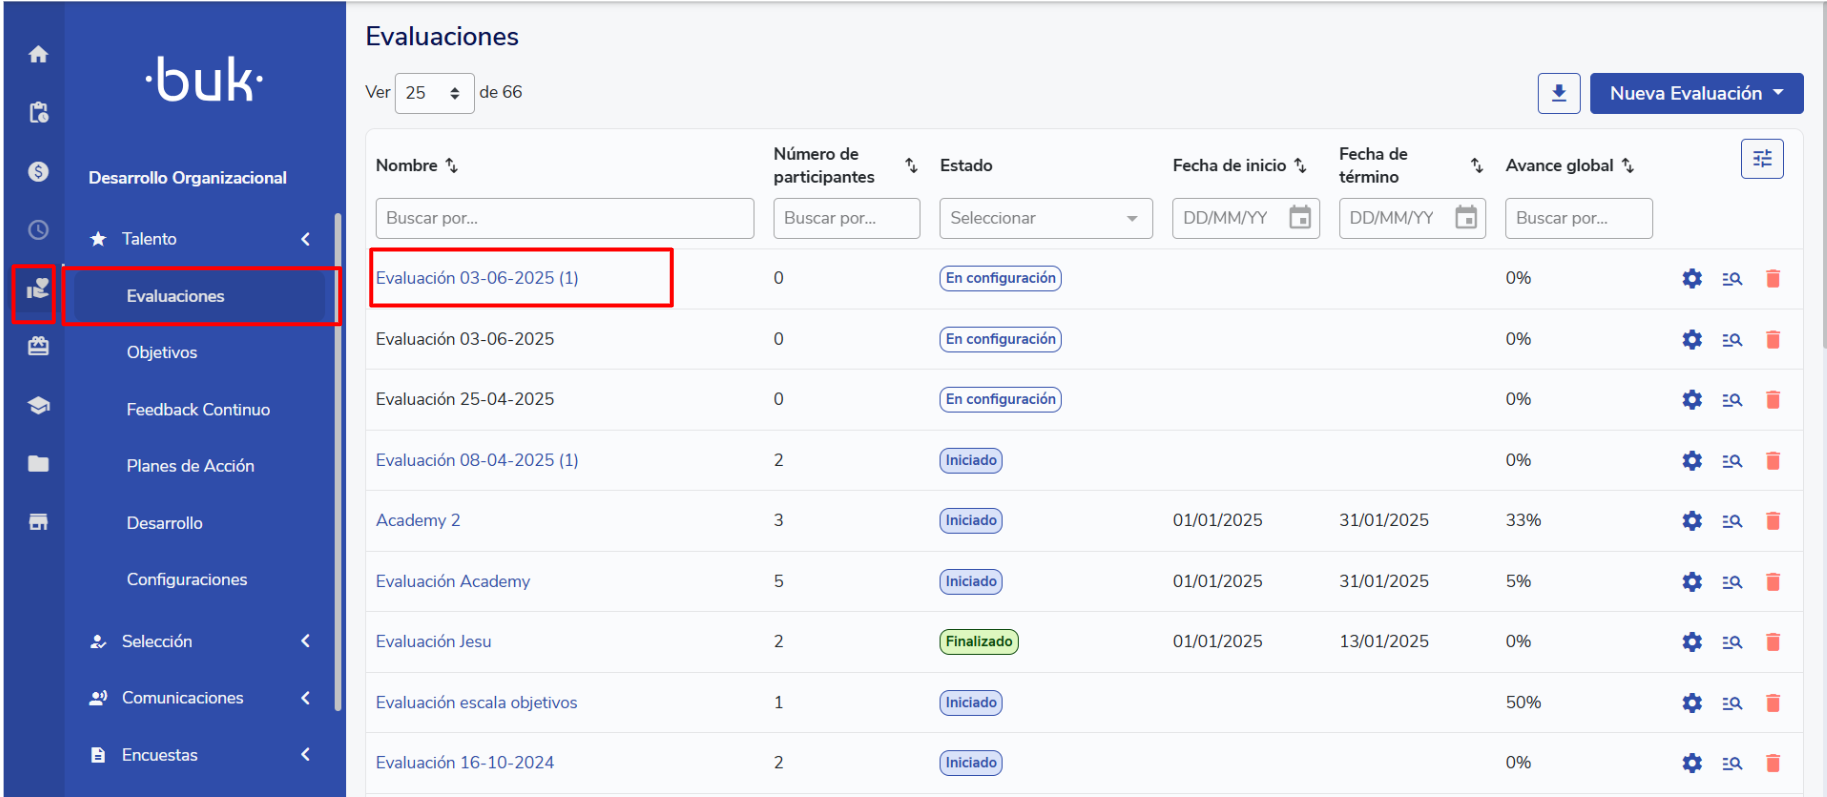Click the download button icon
Image resolution: width=1827 pixels, height=797 pixels.
1558,93
